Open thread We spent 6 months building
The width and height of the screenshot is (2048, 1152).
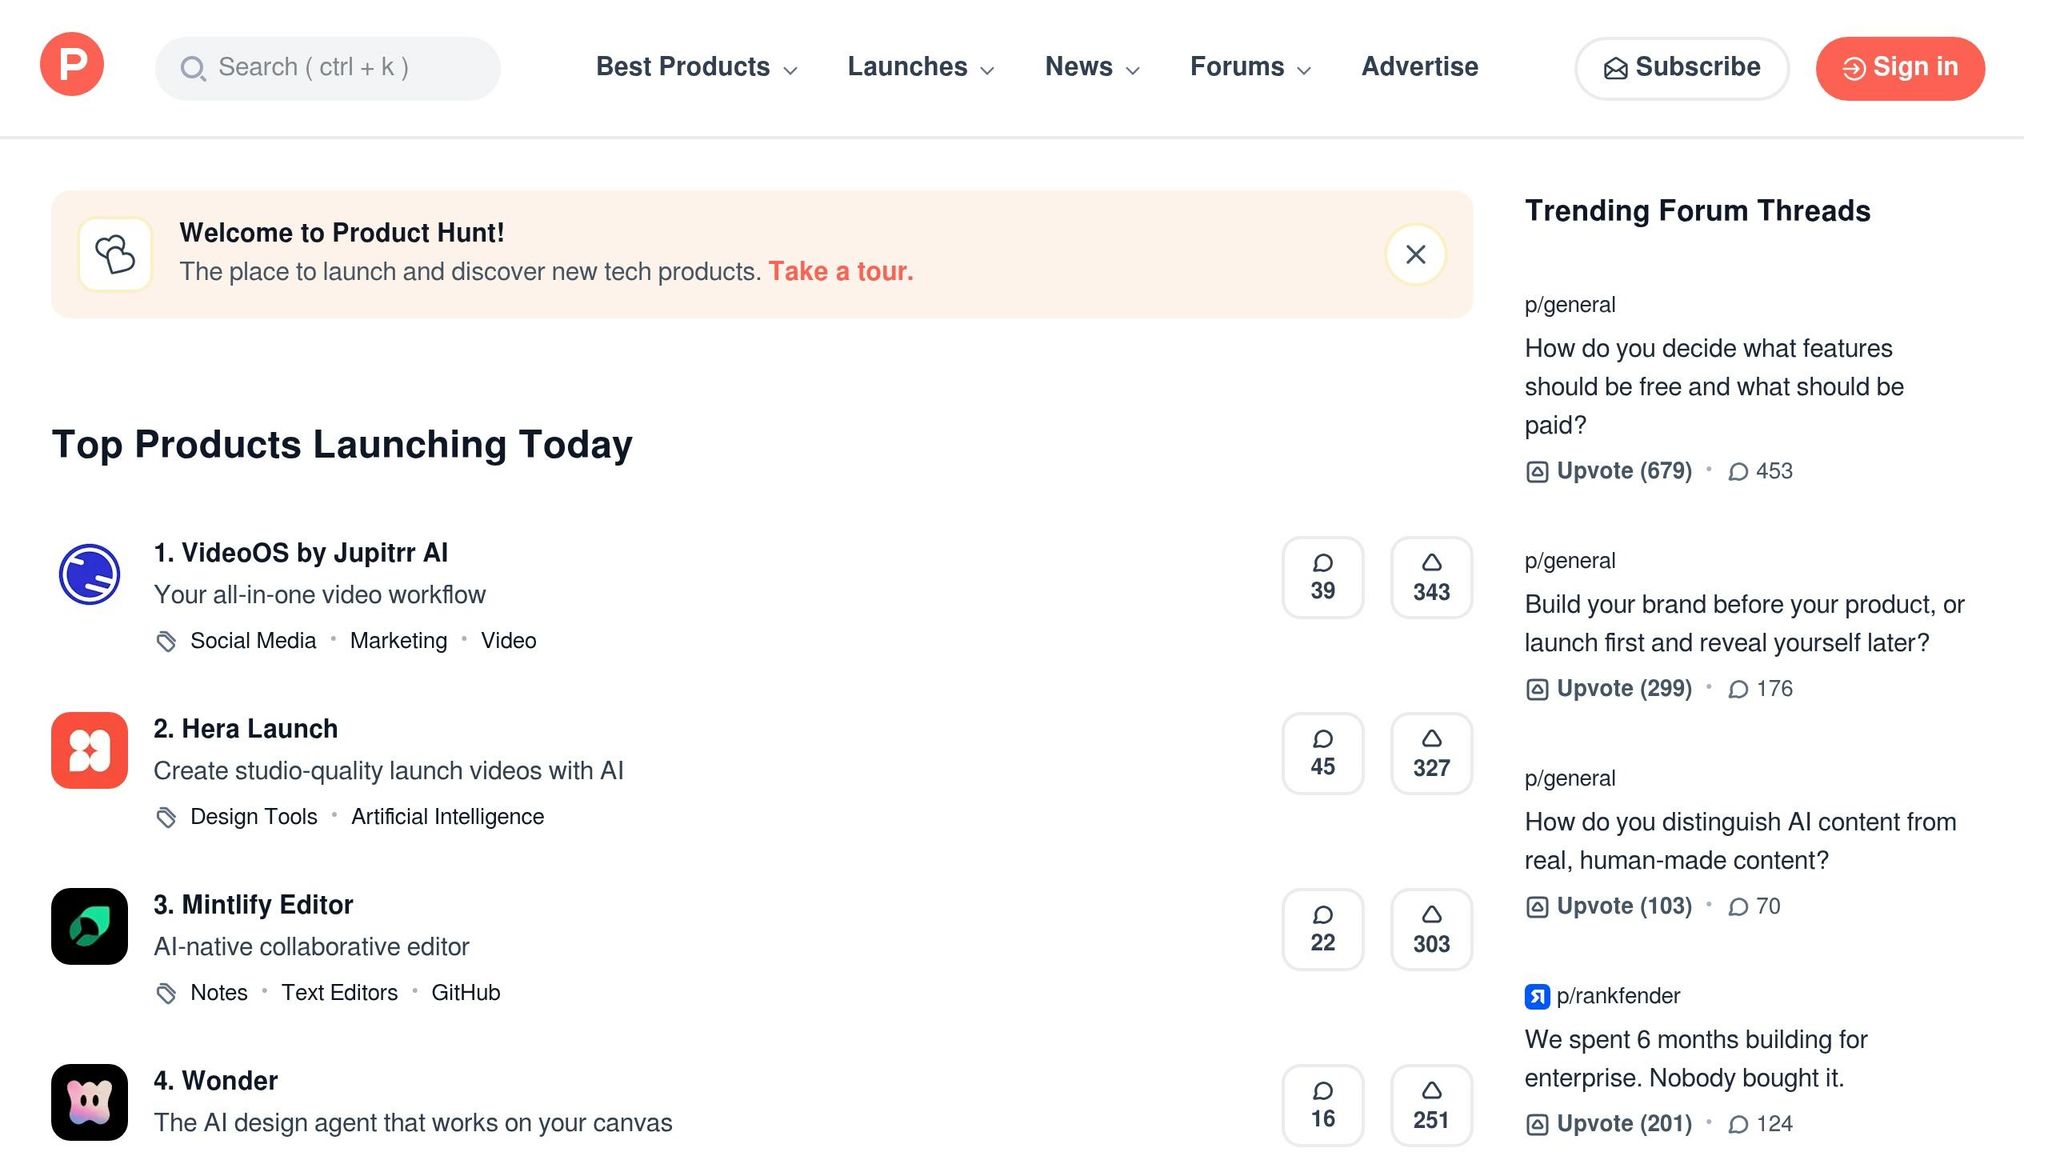coord(1696,1059)
